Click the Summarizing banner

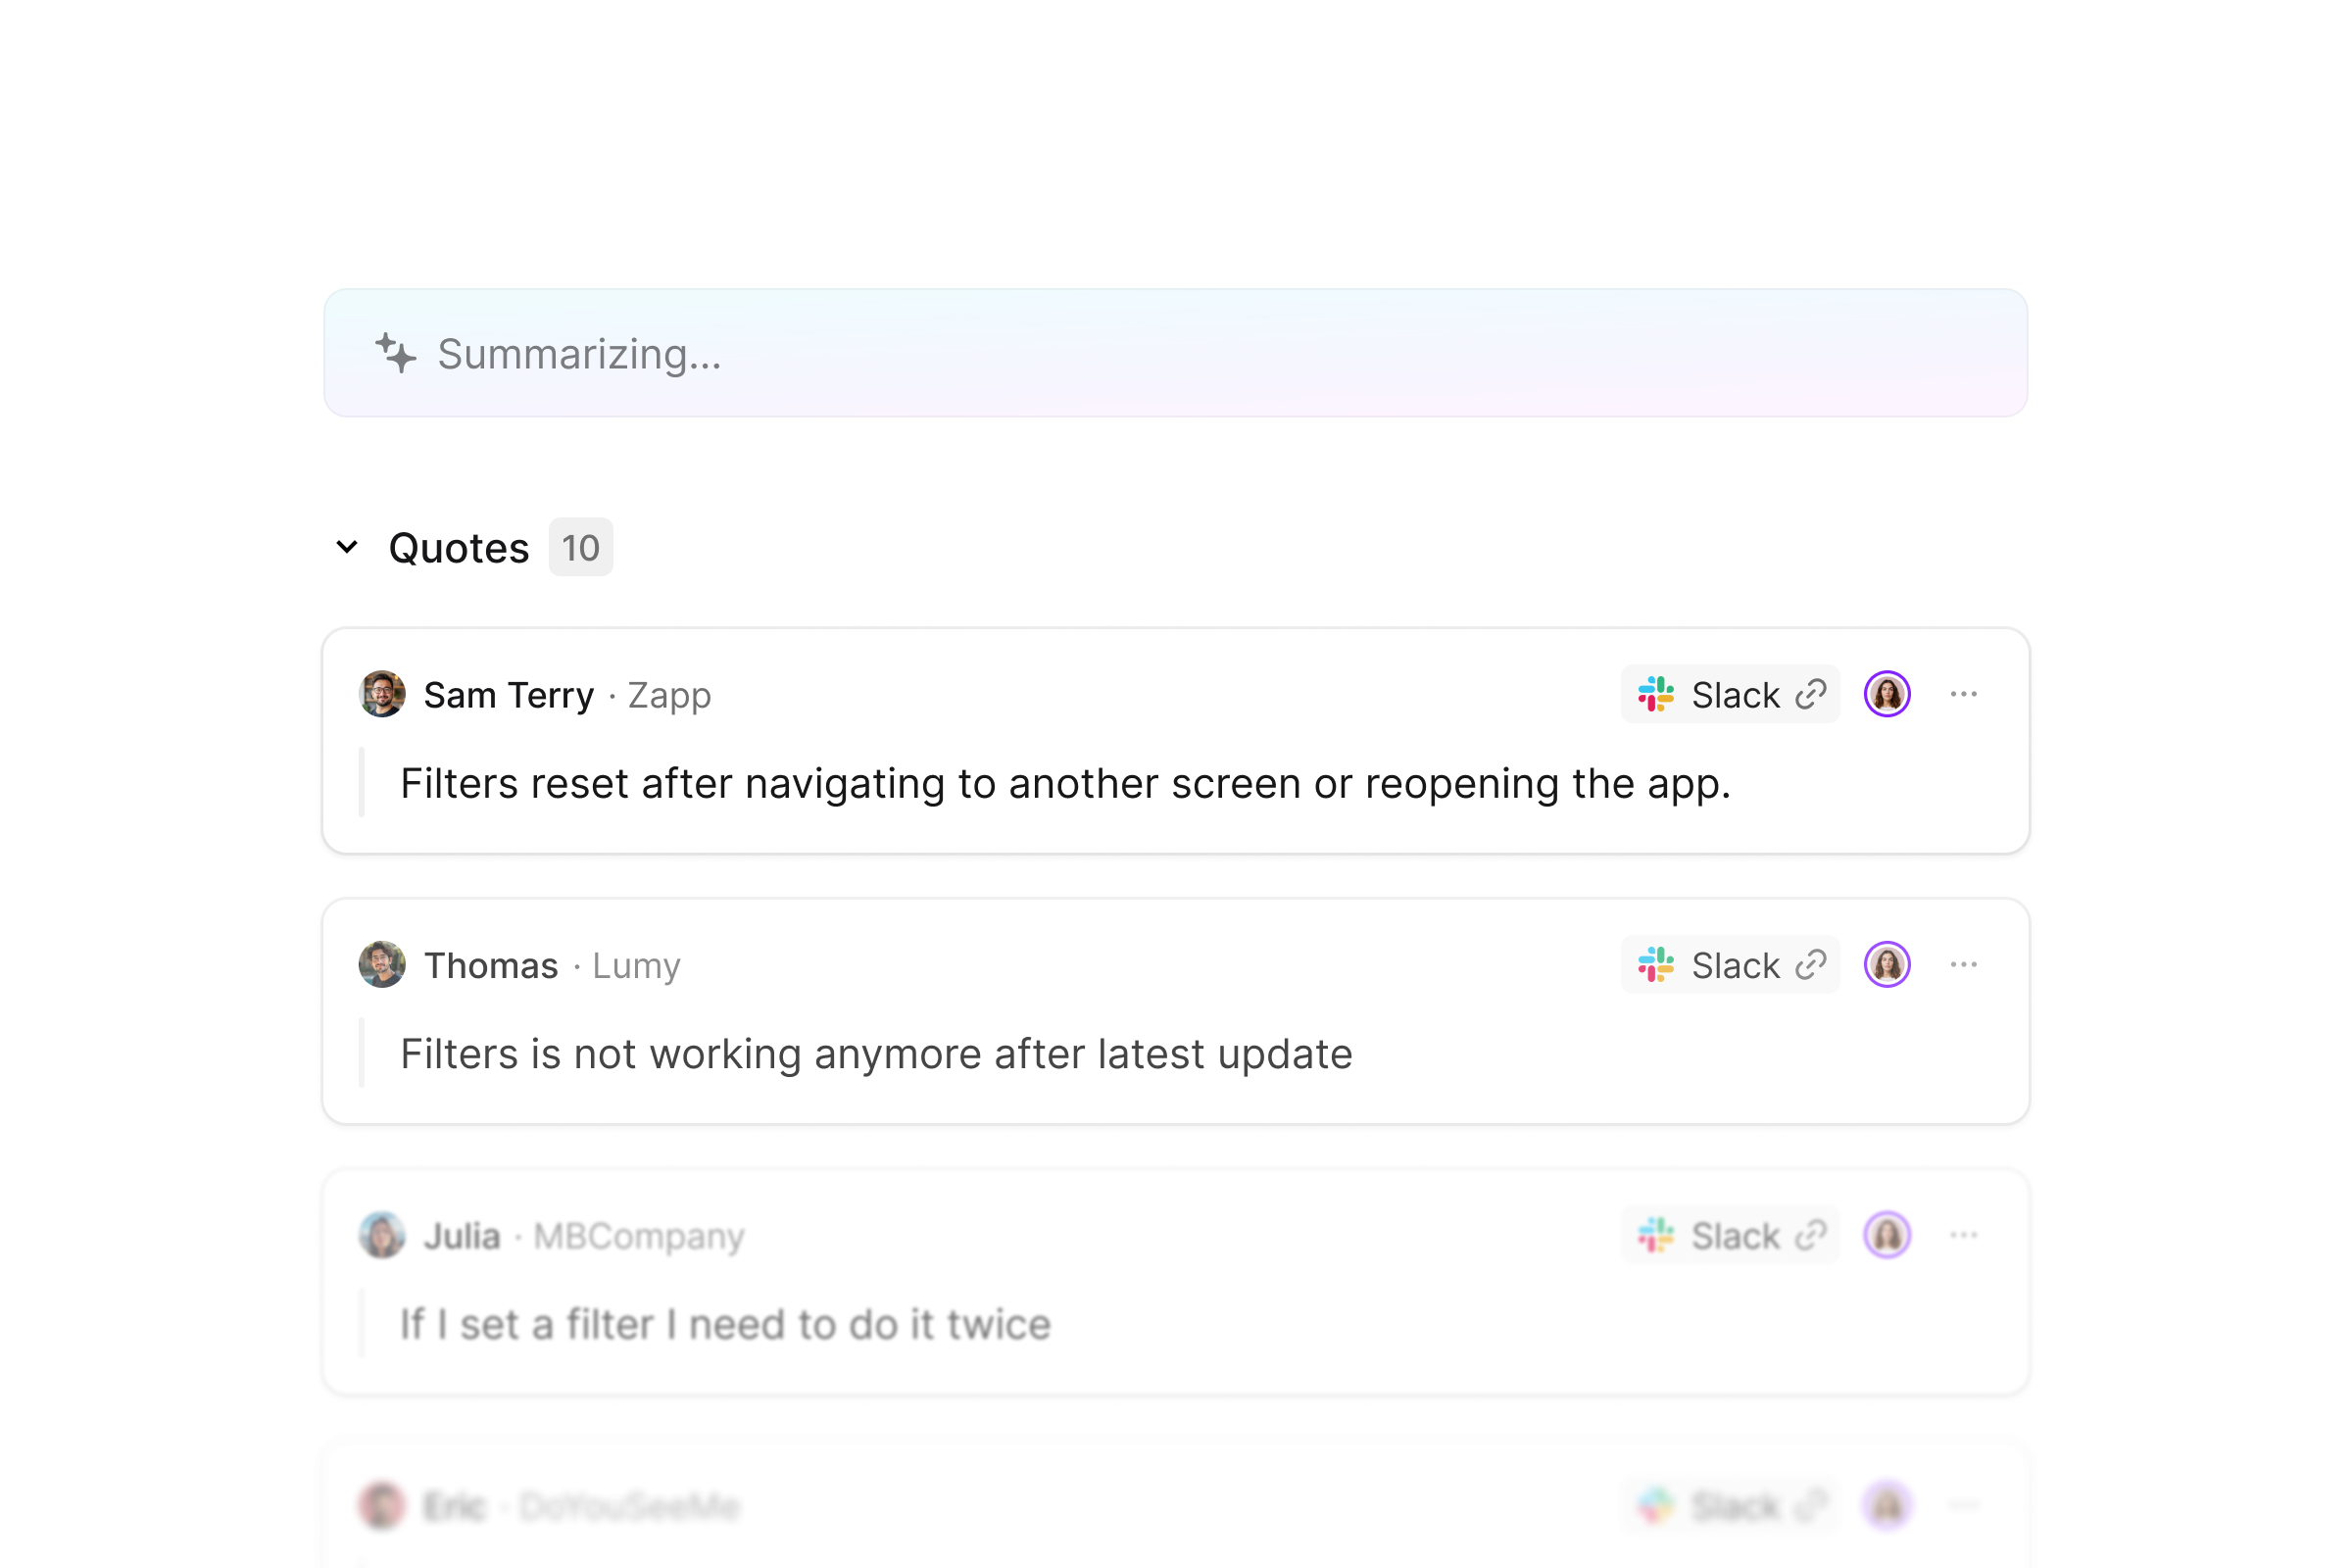(x=1175, y=354)
